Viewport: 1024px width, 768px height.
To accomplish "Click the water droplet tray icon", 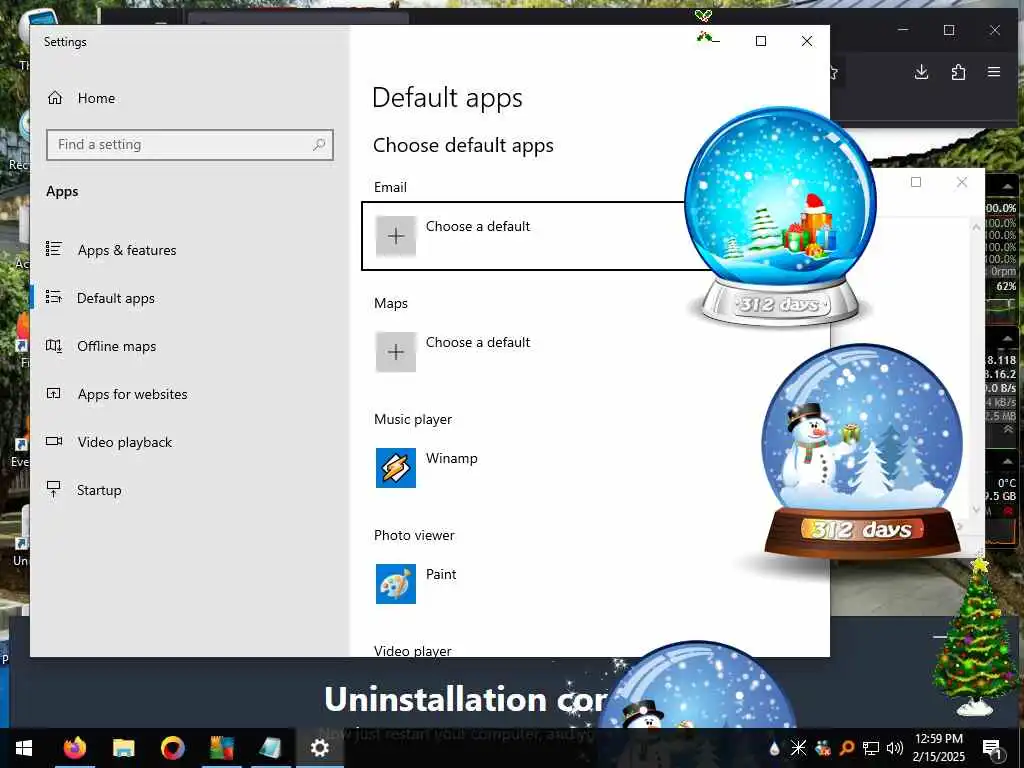I will click(774, 748).
